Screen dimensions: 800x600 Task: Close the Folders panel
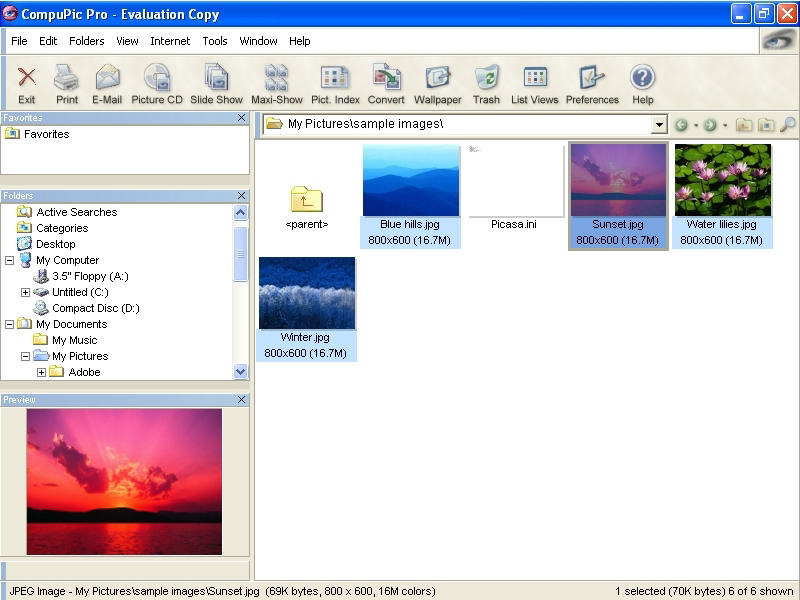241,196
